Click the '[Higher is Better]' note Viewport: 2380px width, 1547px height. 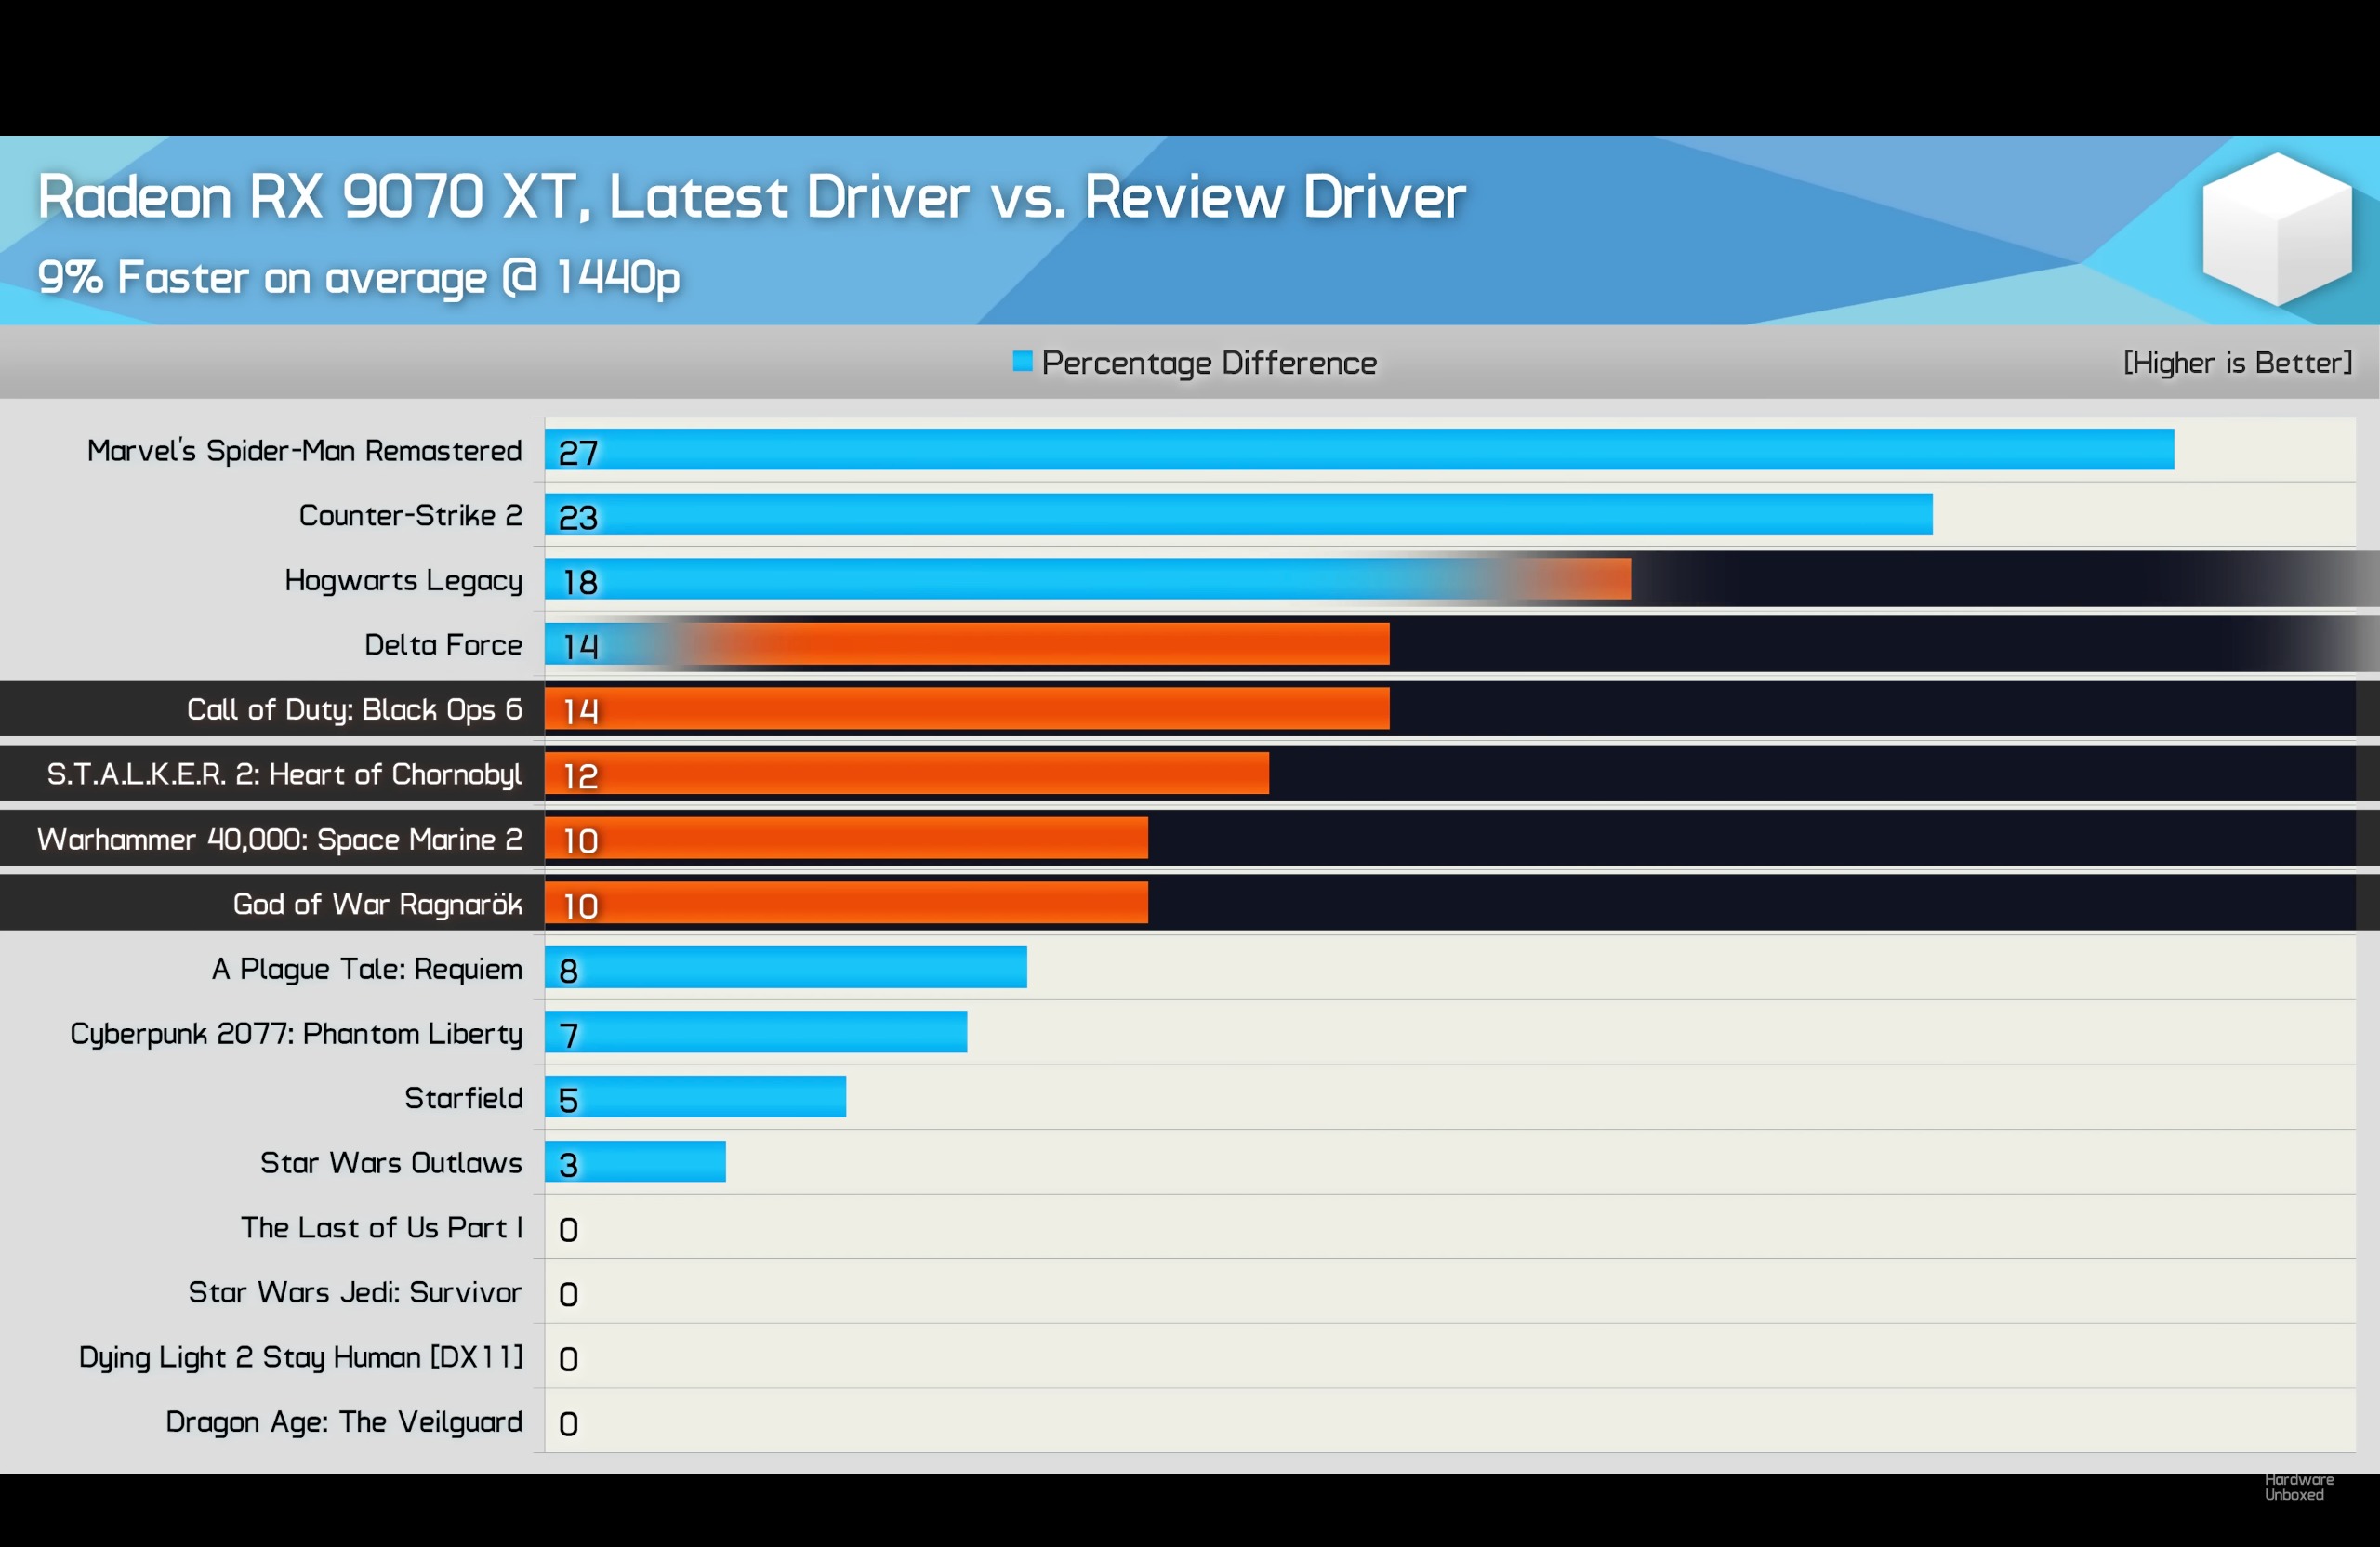[x=2238, y=362]
